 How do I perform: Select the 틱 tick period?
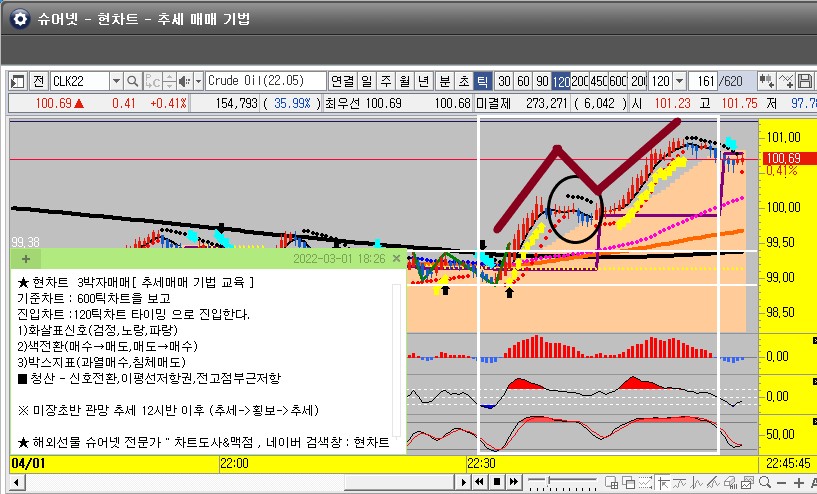(x=482, y=81)
